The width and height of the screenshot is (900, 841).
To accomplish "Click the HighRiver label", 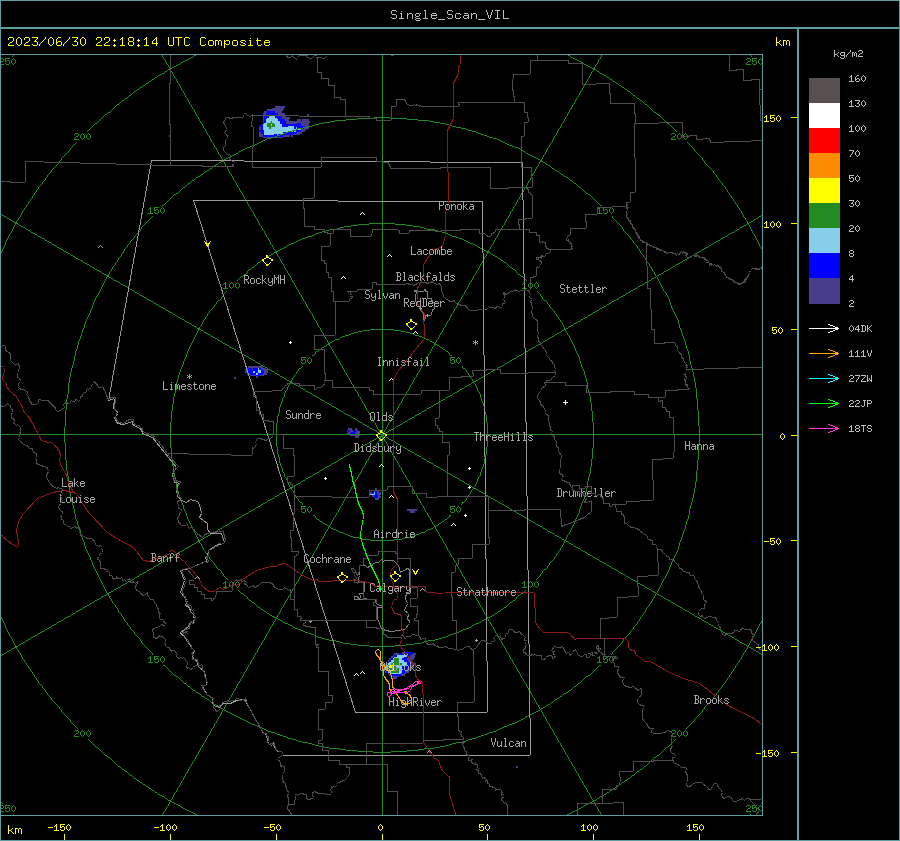I will click(x=415, y=702).
